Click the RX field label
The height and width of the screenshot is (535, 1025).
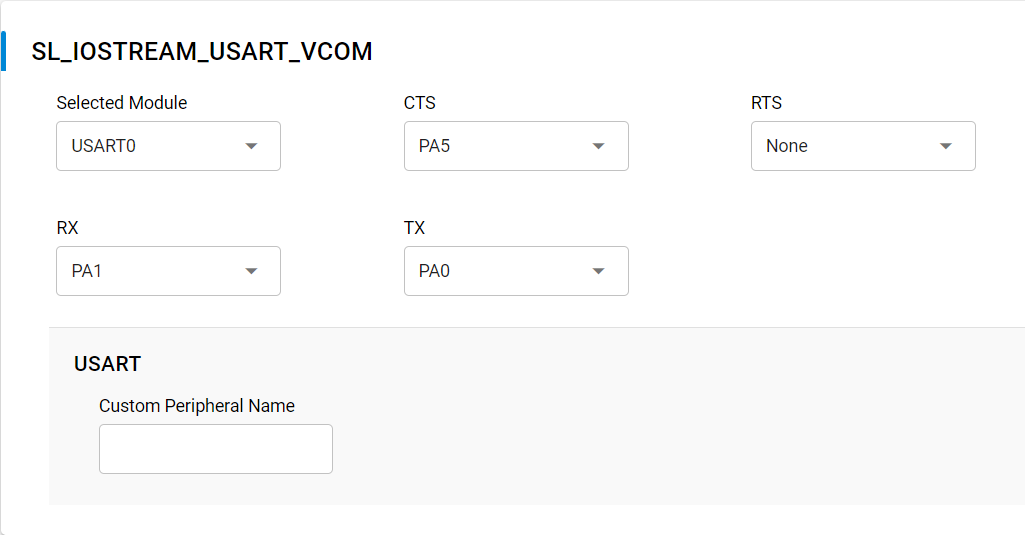coord(67,228)
